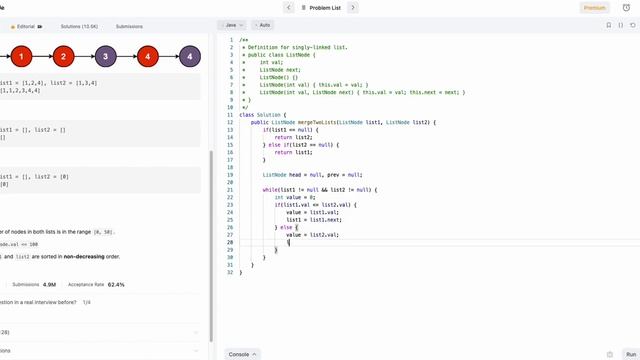This screenshot has width=640, height=360.
Task: Click the 'public ListNode mergeTwoLists' code line
Action: point(343,122)
